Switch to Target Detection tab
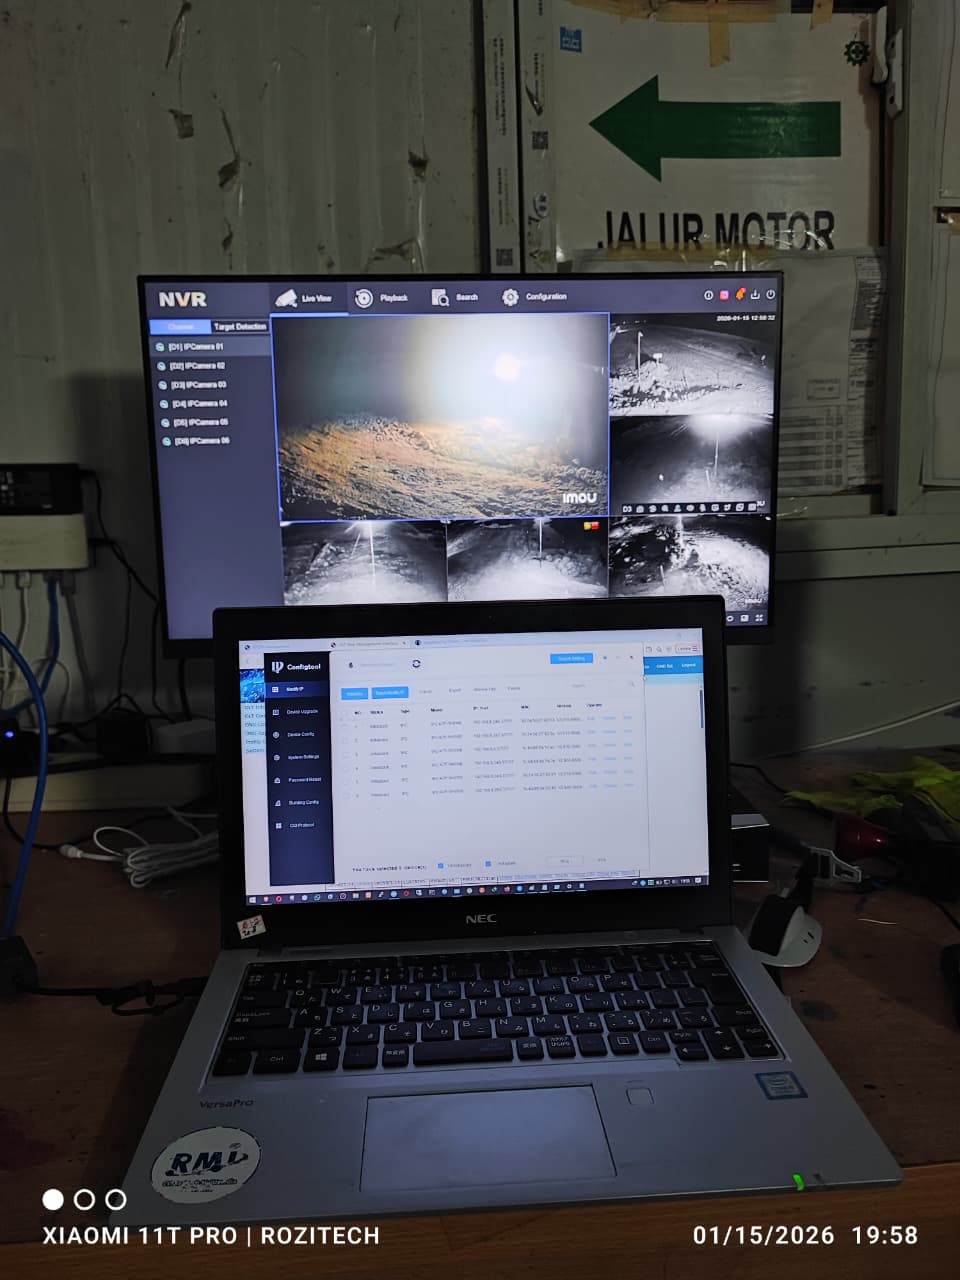This screenshot has height=1280, width=960. (239, 327)
